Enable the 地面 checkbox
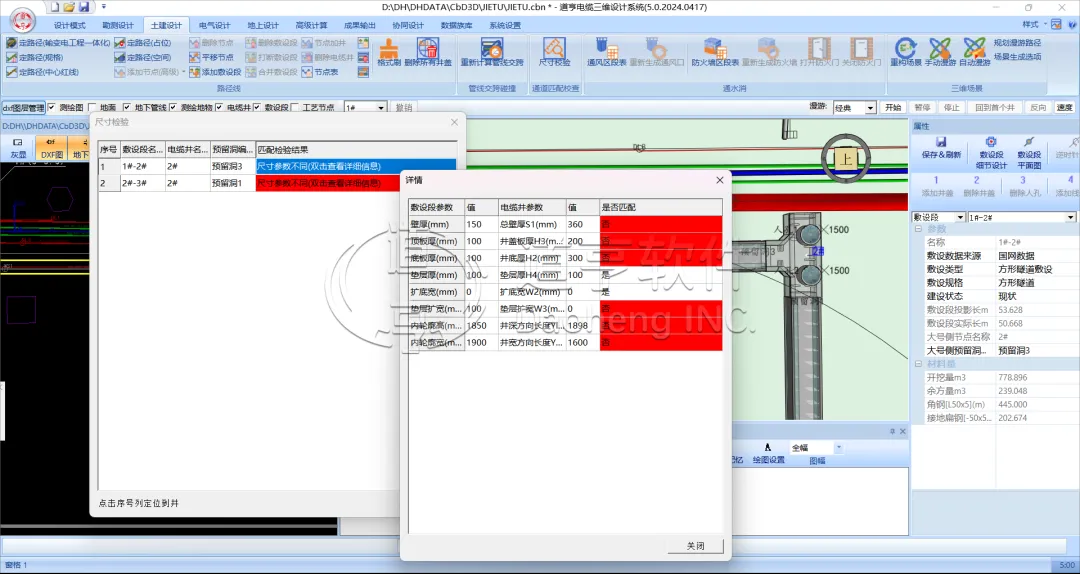This screenshot has width=1080, height=574. click(93, 107)
